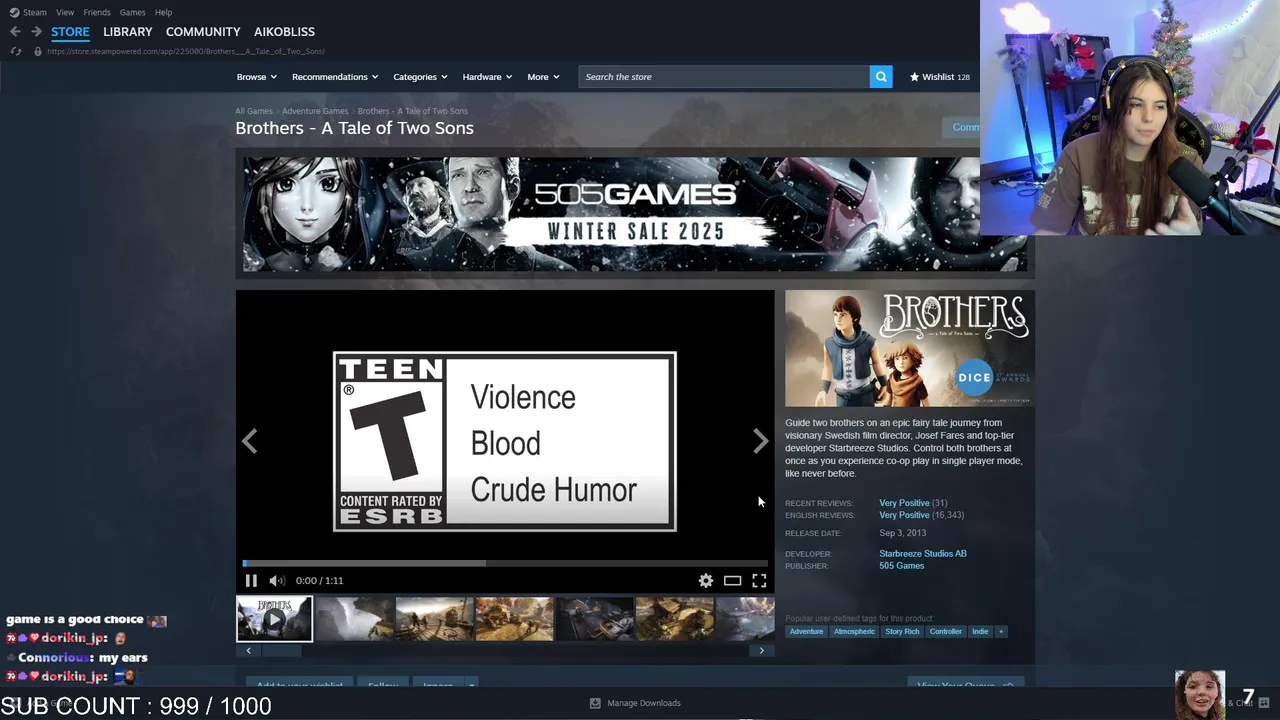Select the Indie tag
This screenshot has height=720, width=1280.
pyautogui.click(x=980, y=631)
